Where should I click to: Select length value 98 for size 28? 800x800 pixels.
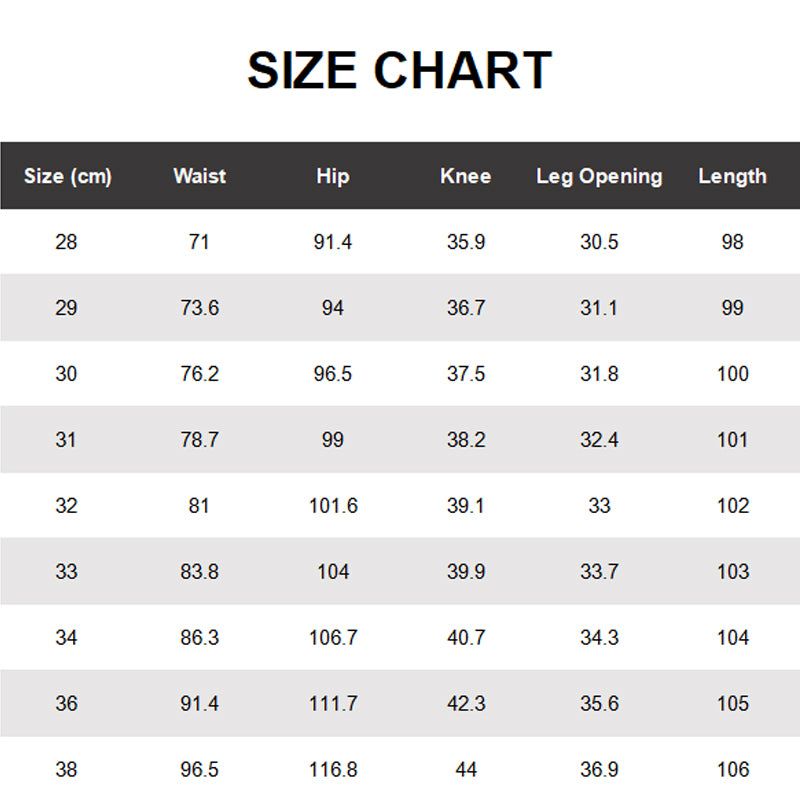(x=732, y=242)
